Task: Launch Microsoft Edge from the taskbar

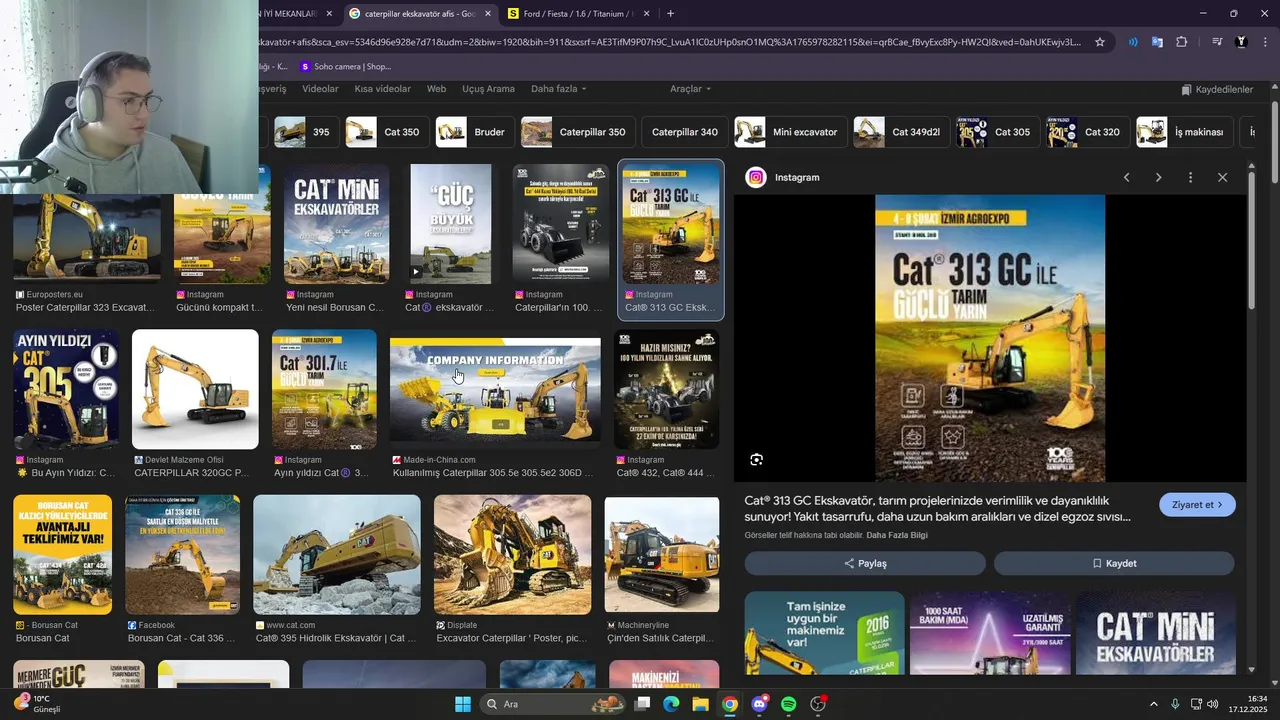Action: pos(671,704)
